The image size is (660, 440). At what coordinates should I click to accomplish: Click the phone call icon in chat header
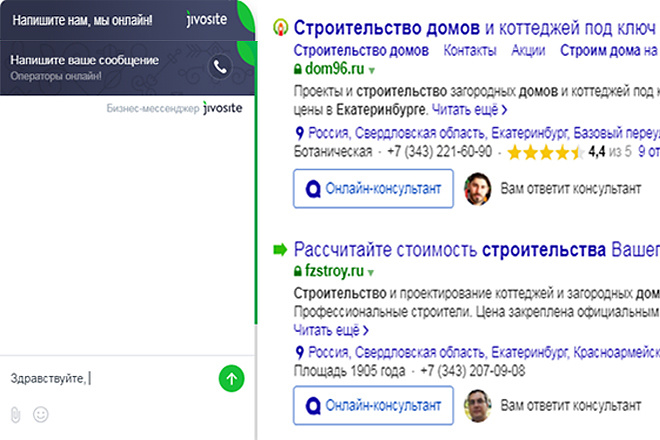click(x=220, y=67)
